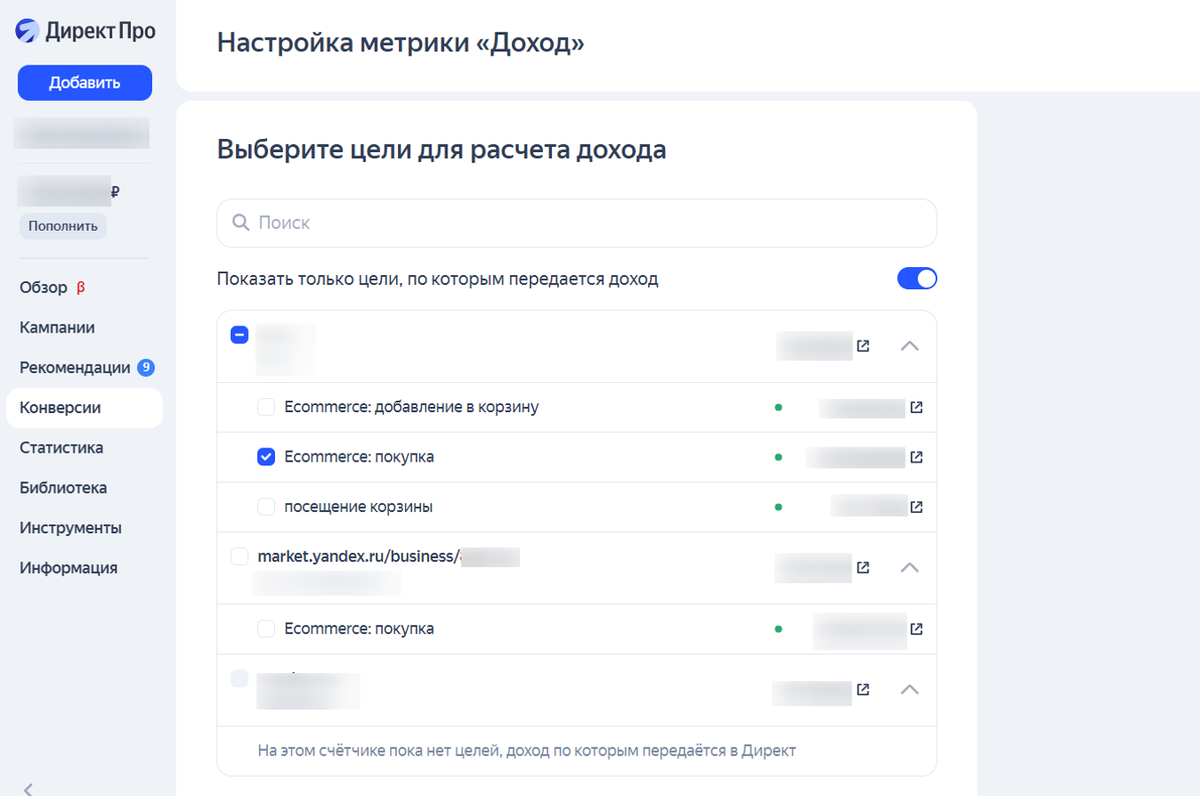This screenshot has height=796, width=1200.
Task: Check the Ecommerce: добавление в корзину goal
Action: click(x=266, y=407)
